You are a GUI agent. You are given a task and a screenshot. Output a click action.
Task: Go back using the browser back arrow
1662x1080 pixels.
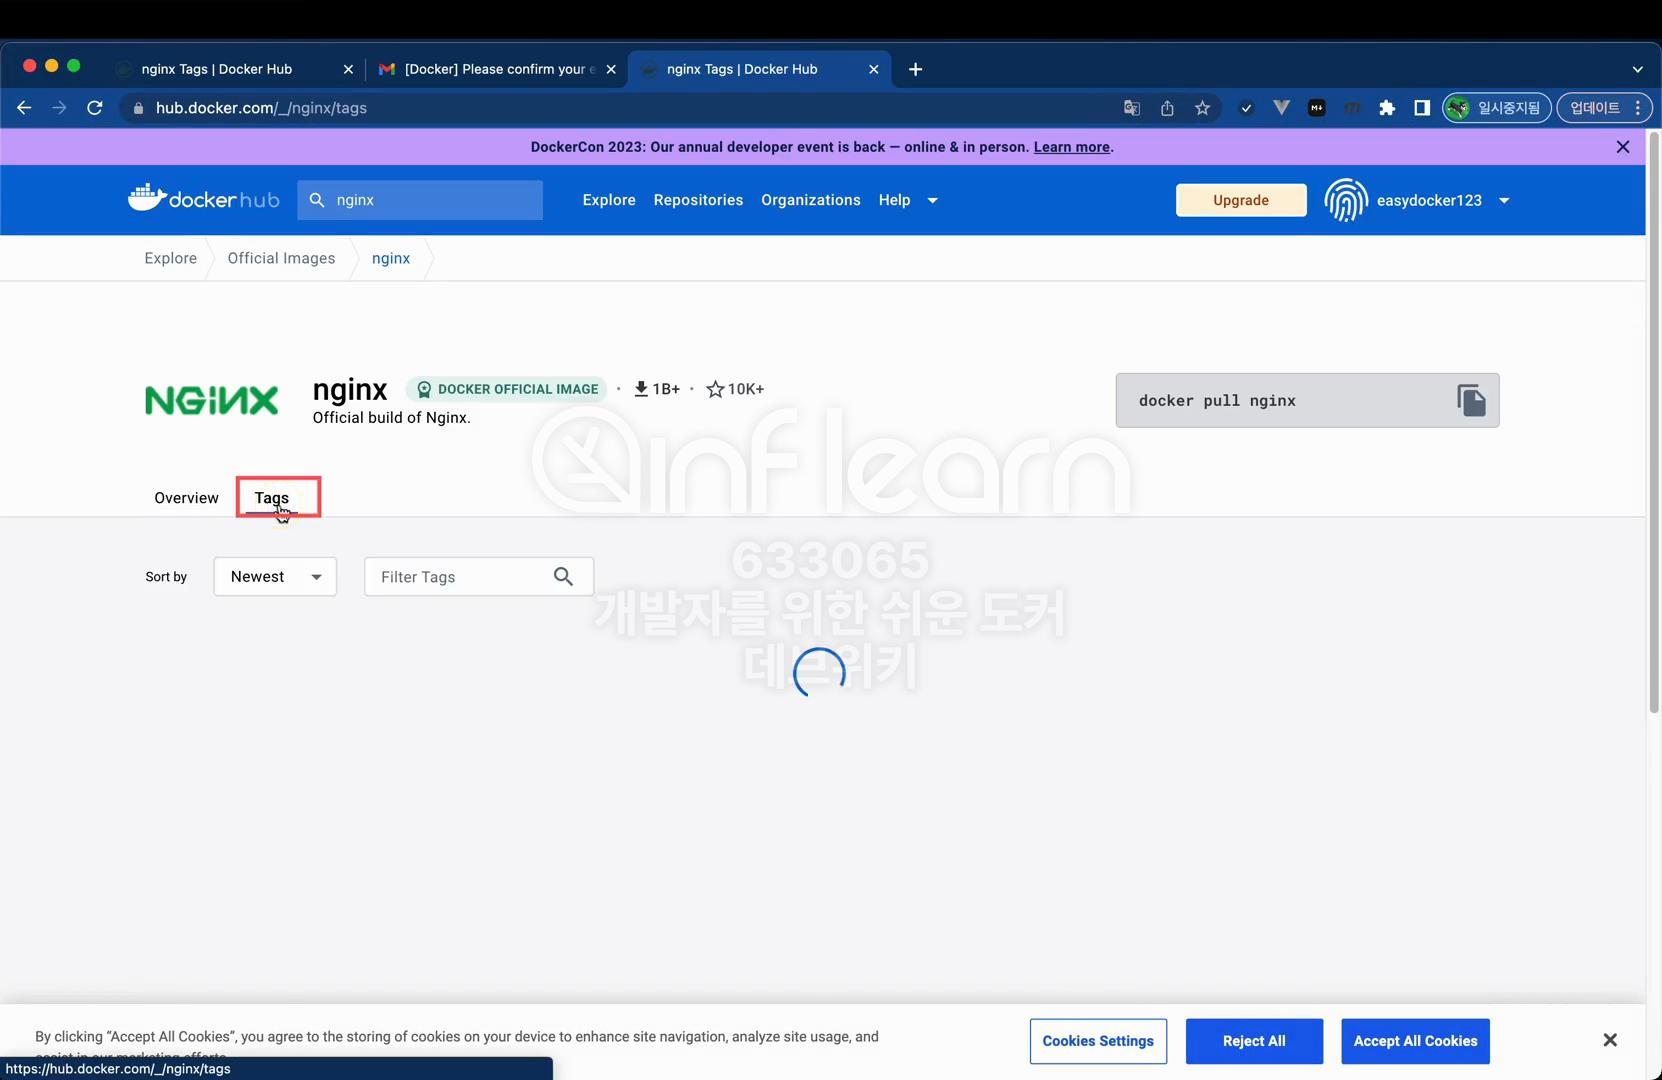[24, 108]
